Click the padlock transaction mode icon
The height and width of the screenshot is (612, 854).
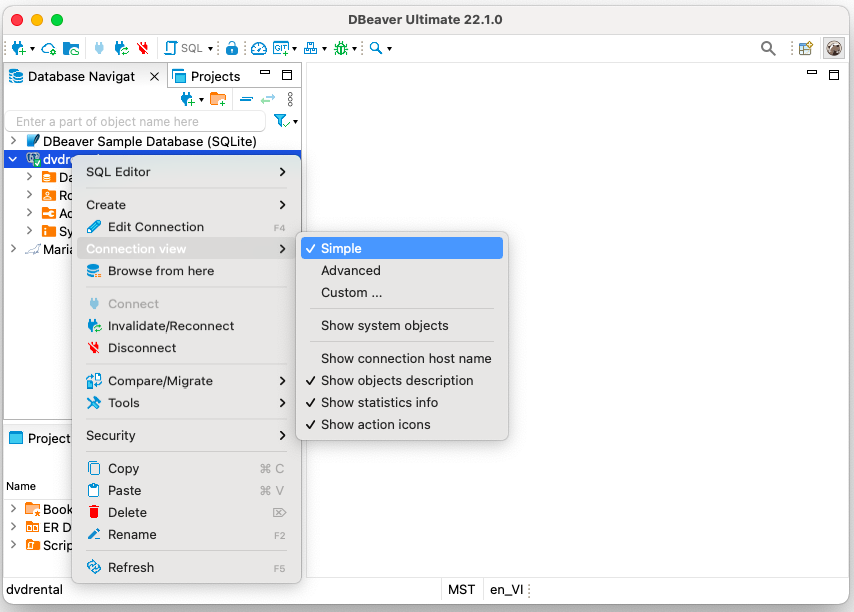coord(232,48)
